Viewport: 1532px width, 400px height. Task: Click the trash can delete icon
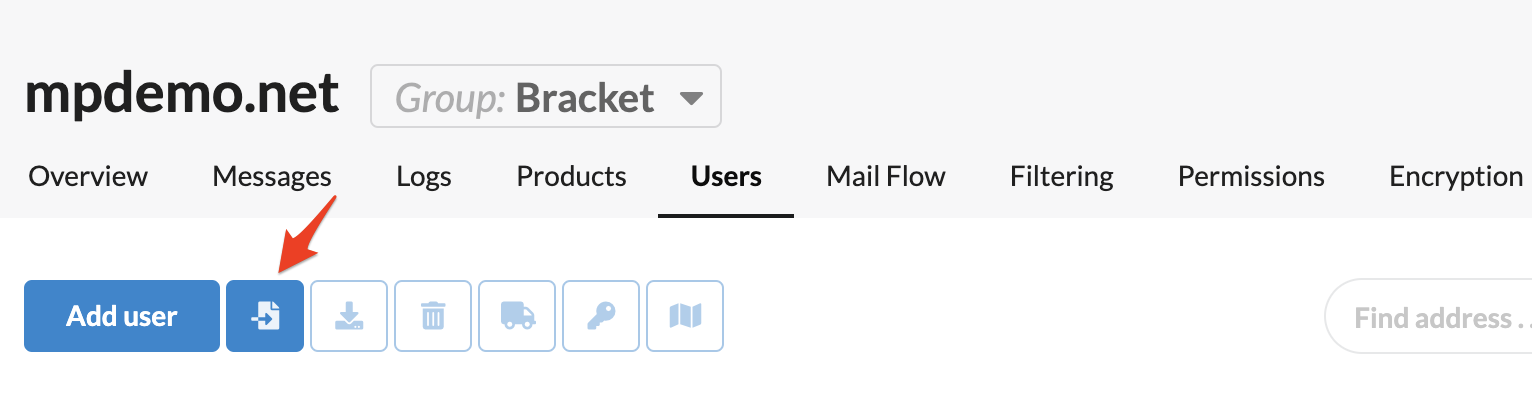pos(433,316)
